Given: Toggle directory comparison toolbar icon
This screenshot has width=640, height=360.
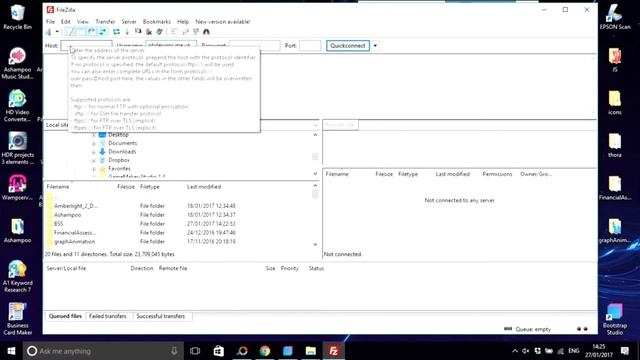Looking at the screenshot, I should pyautogui.click(x=185, y=32).
